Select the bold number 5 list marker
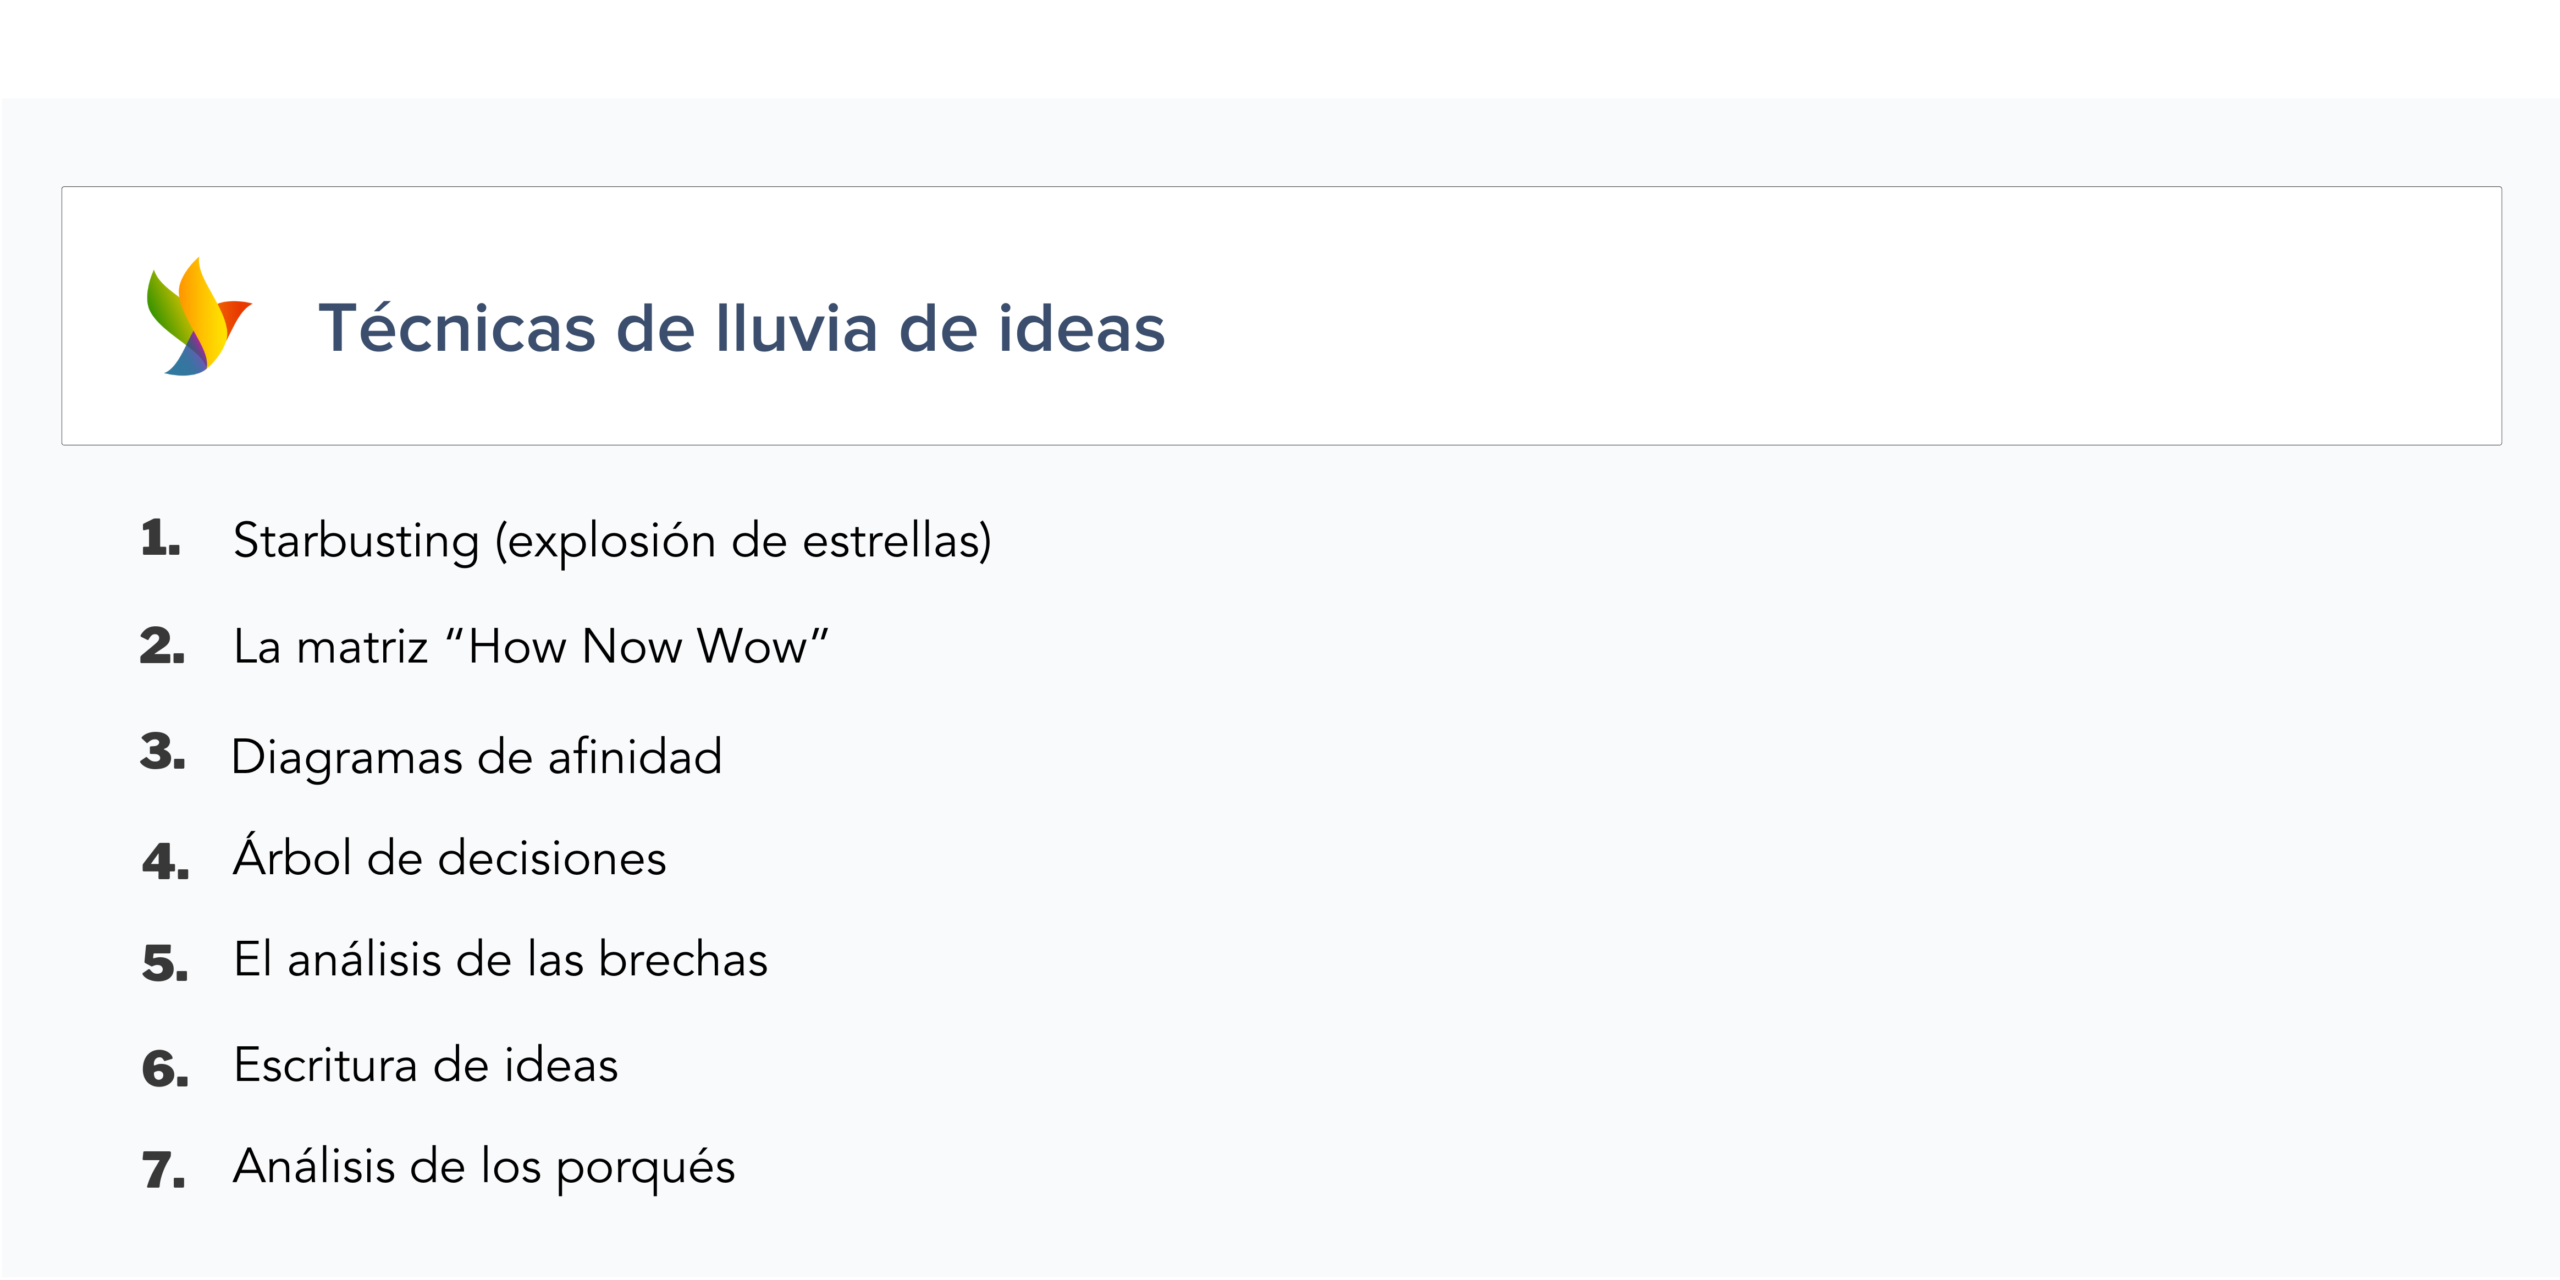2560x1280 pixels. point(165,964)
